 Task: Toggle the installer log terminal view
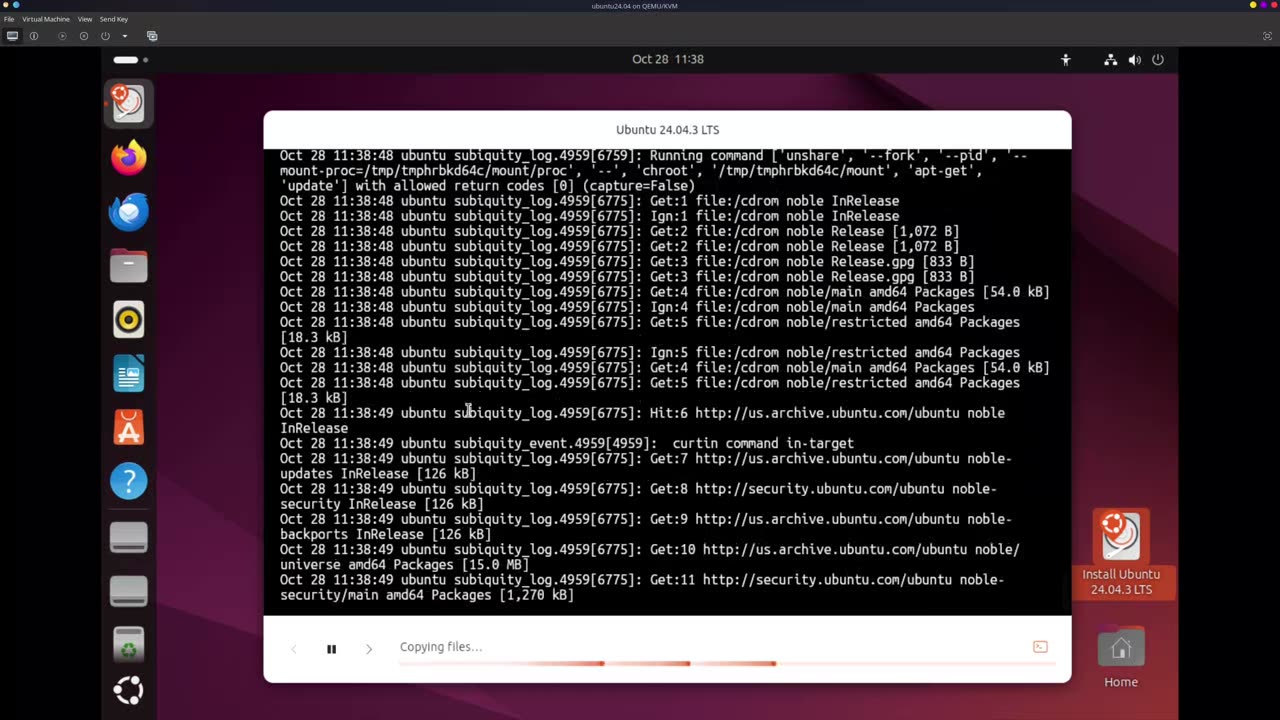pyautogui.click(x=1040, y=647)
